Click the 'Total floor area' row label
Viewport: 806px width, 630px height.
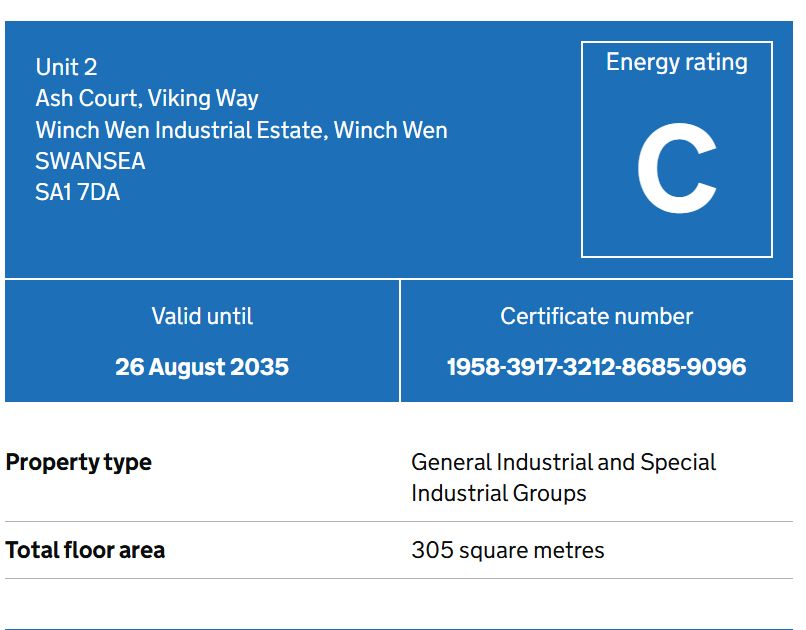coord(85,550)
